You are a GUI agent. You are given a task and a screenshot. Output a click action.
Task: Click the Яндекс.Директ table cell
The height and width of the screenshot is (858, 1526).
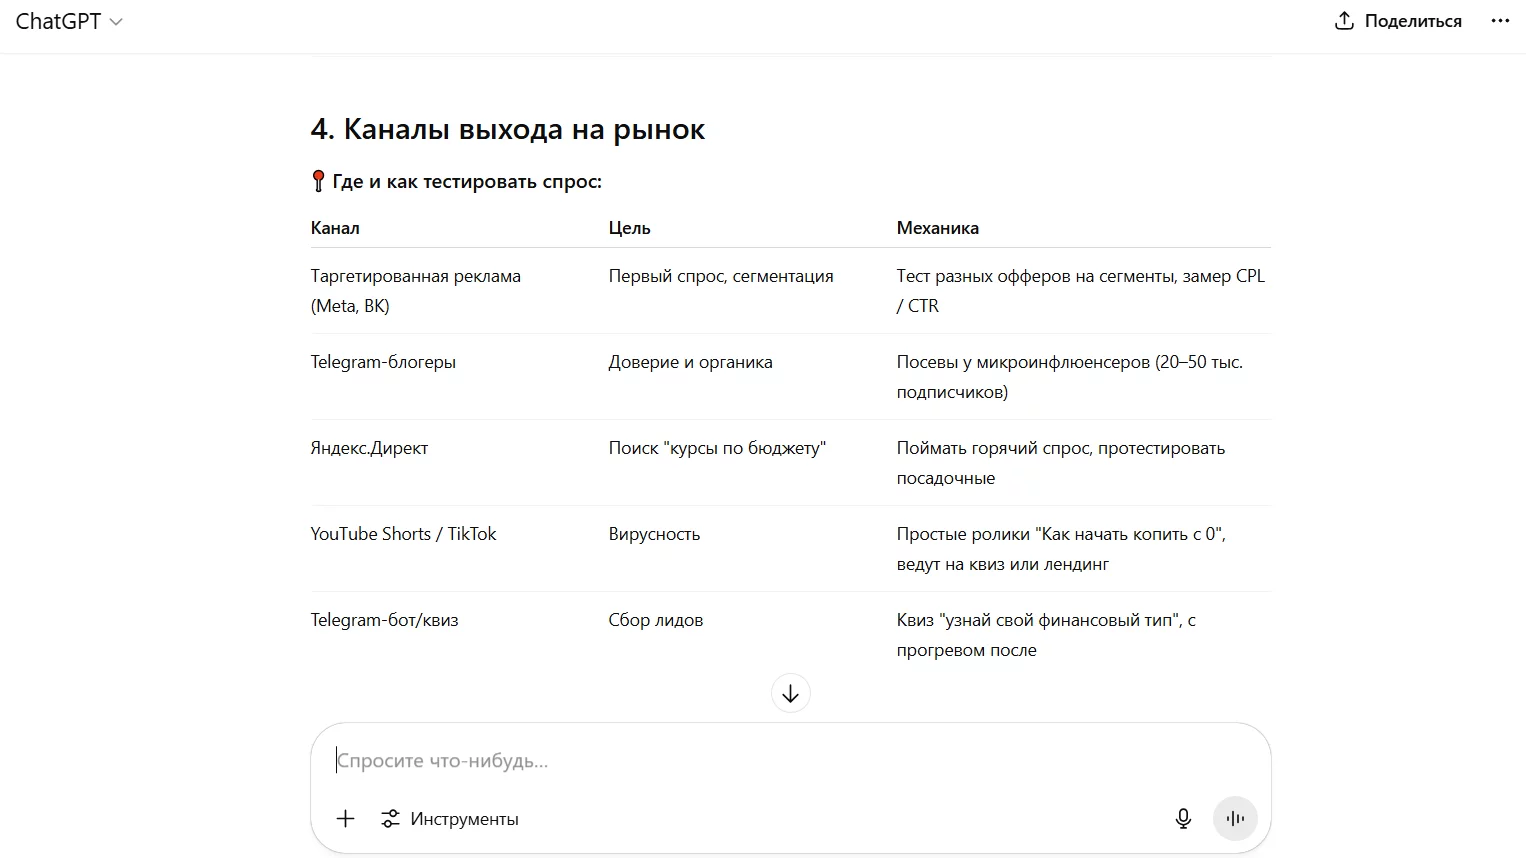(369, 448)
